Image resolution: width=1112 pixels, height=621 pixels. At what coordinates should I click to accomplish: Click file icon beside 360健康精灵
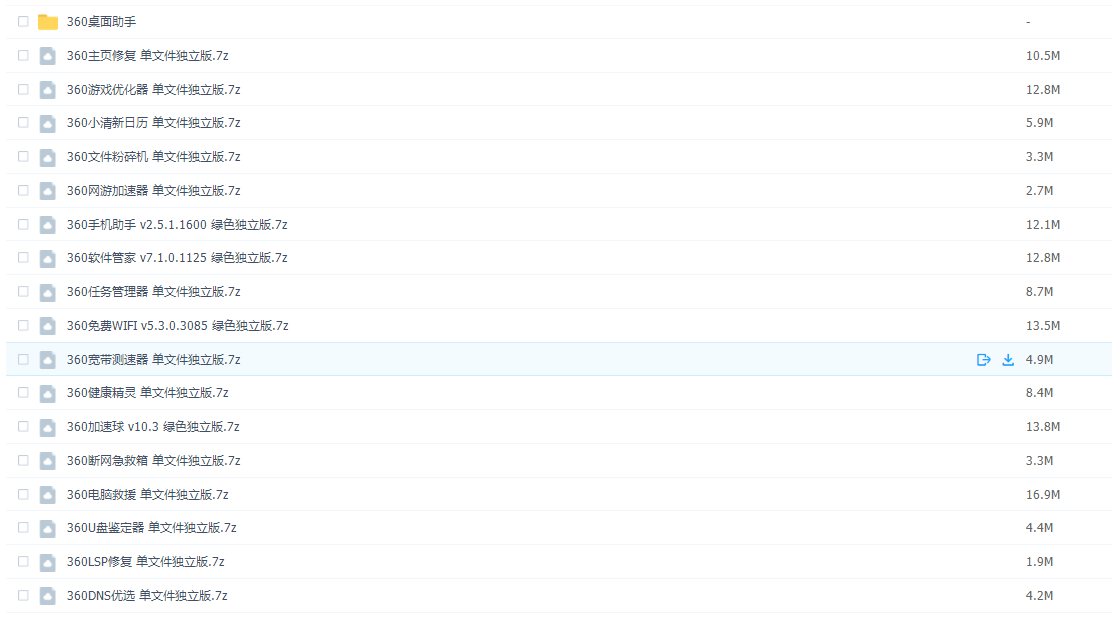pyautogui.click(x=48, y=393)
